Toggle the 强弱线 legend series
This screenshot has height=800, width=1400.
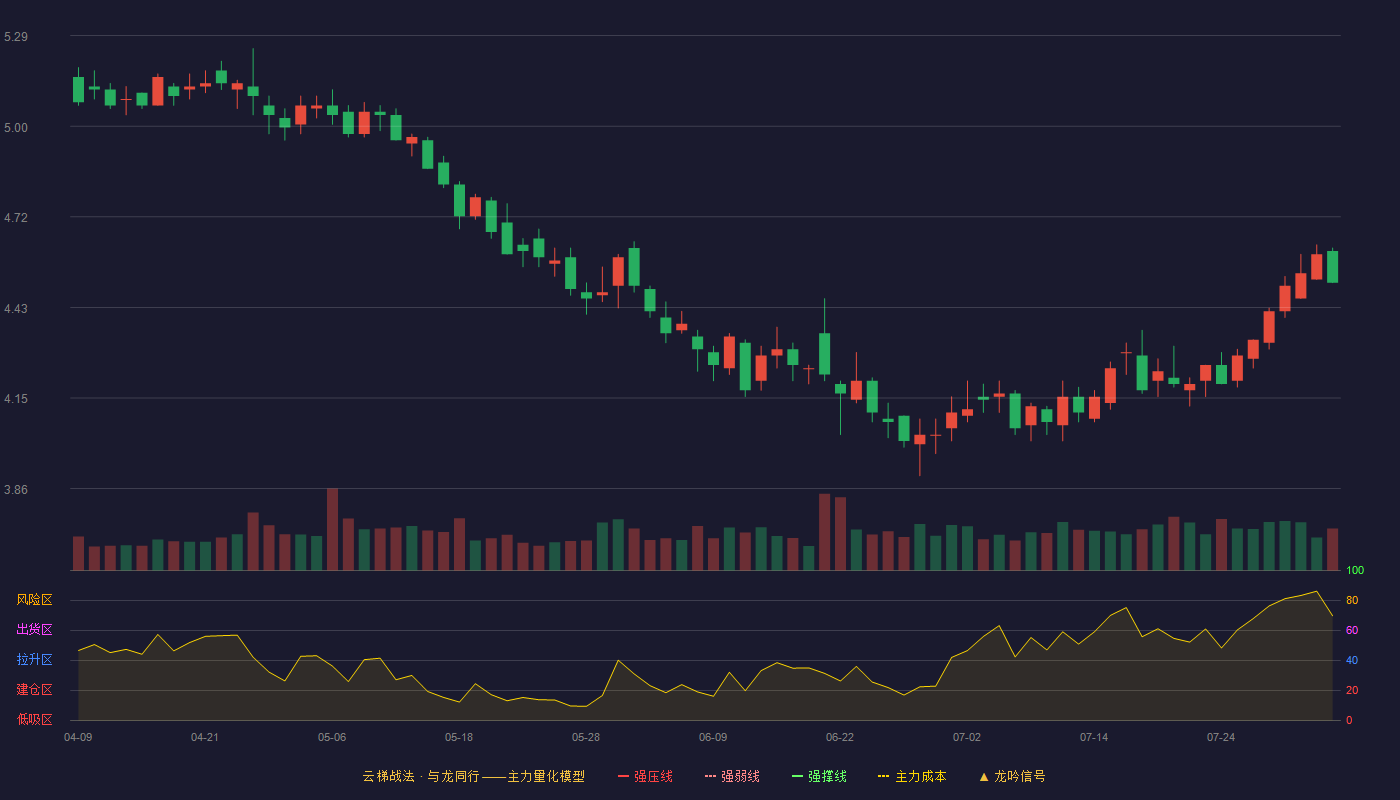coord(732,776)
